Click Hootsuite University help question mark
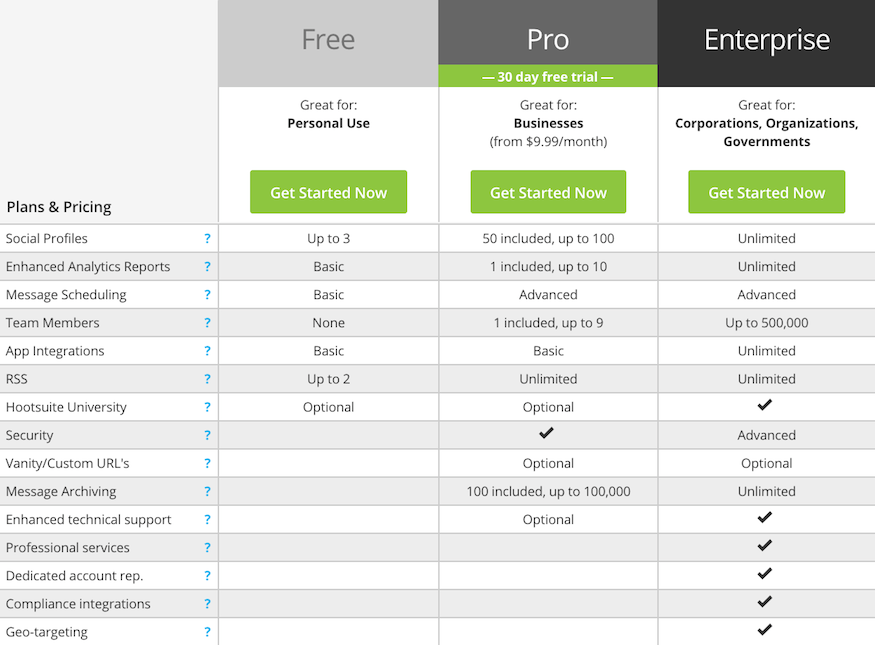Viewport: 875px width, 645px height. click(207, 407)
